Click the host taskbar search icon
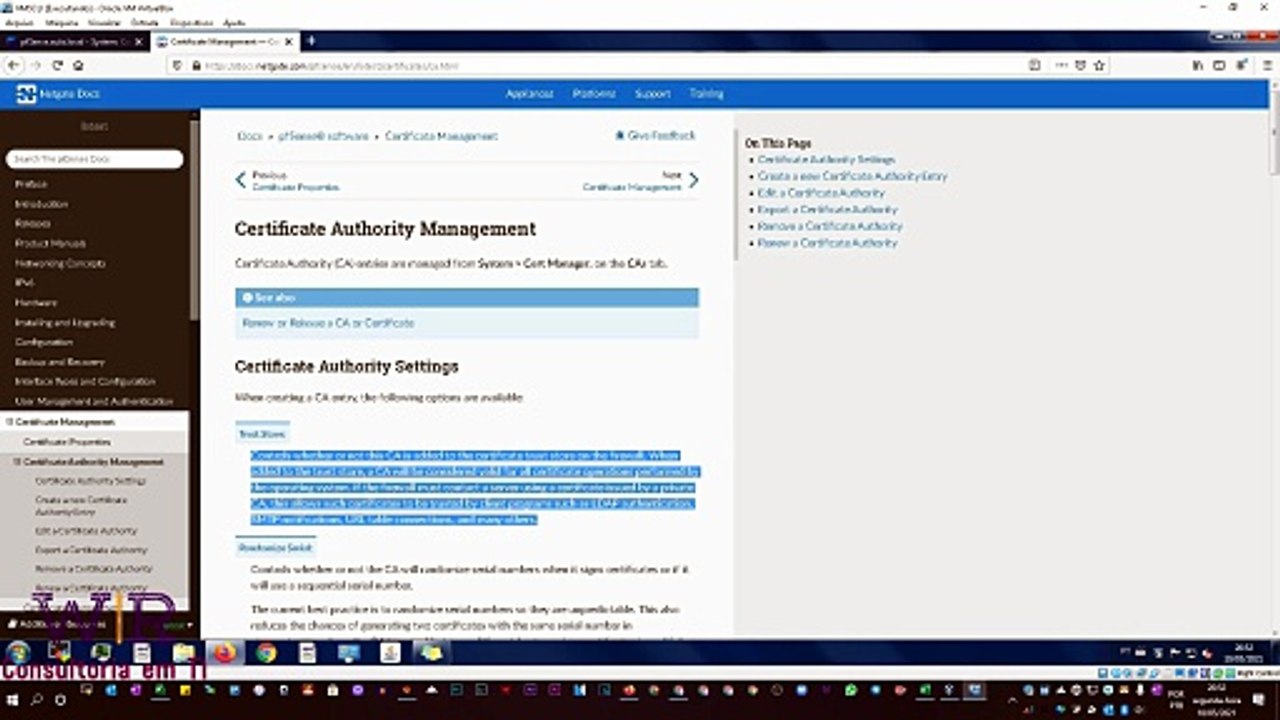The image size is (1280, 720). 37,700
